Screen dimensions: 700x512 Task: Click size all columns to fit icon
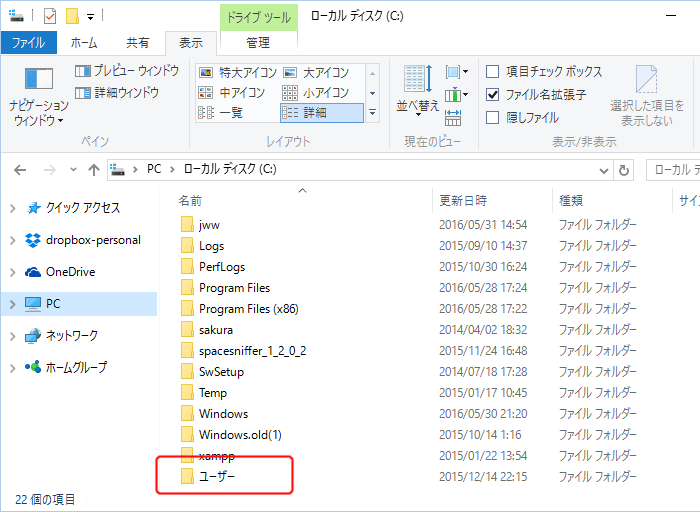tap(453, 118)
